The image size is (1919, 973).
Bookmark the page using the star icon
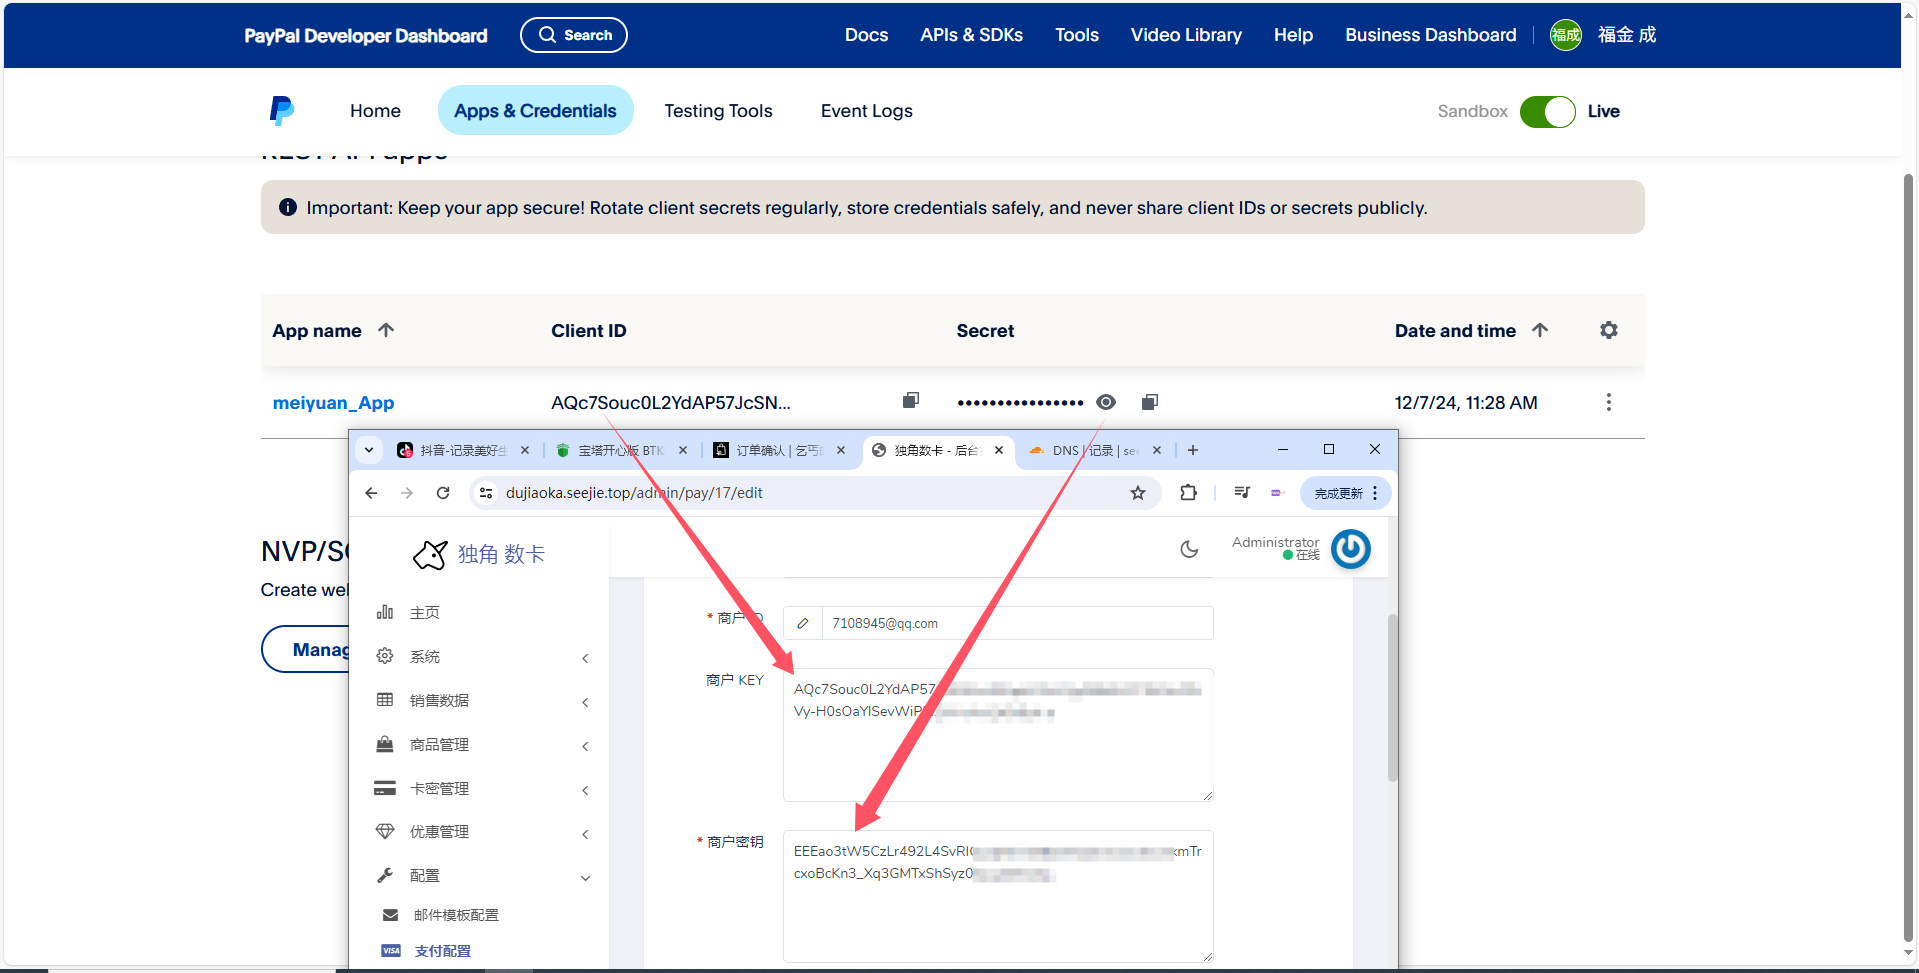pos(1138,492)
